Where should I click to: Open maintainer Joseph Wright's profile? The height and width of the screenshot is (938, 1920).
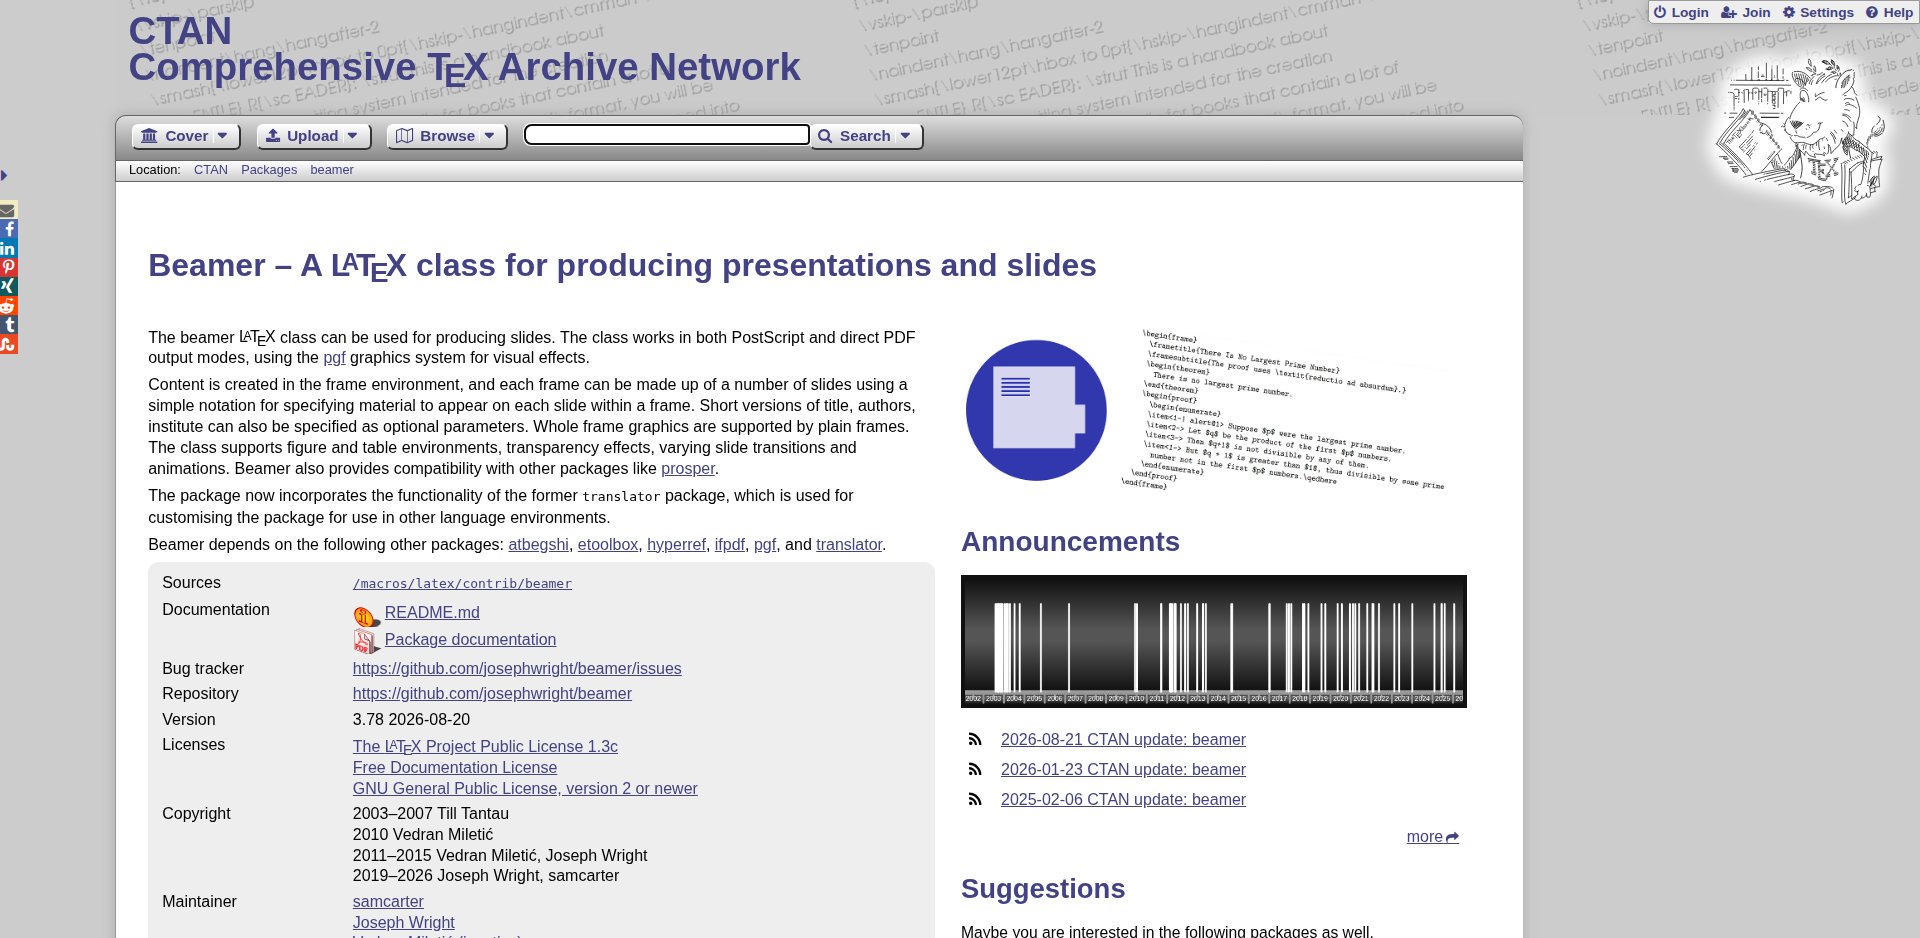(x=404, y=923)
